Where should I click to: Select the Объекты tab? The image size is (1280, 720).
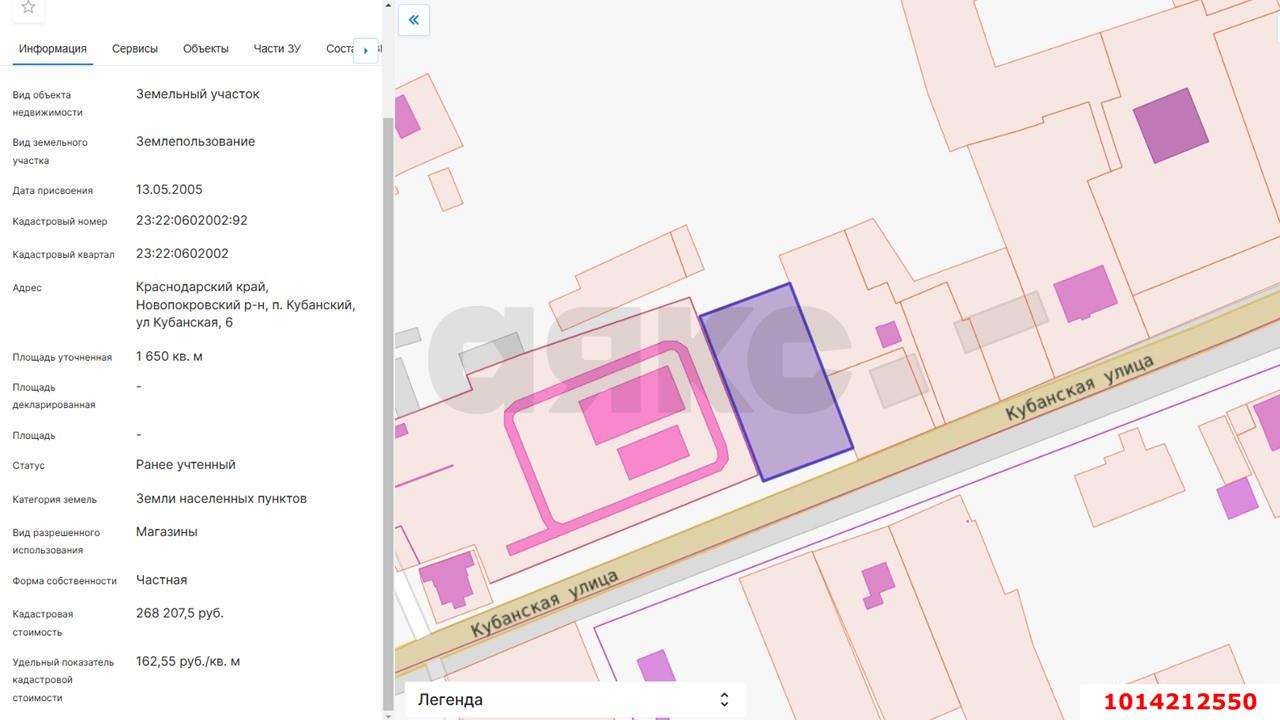pyautogui.click(x=206, y=49)
